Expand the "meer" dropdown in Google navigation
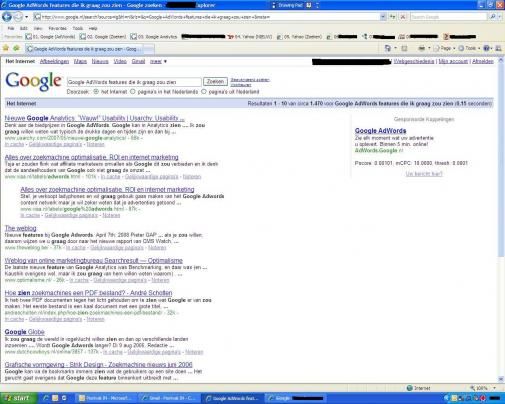The image size is (505, 404). tap(158, 61)
